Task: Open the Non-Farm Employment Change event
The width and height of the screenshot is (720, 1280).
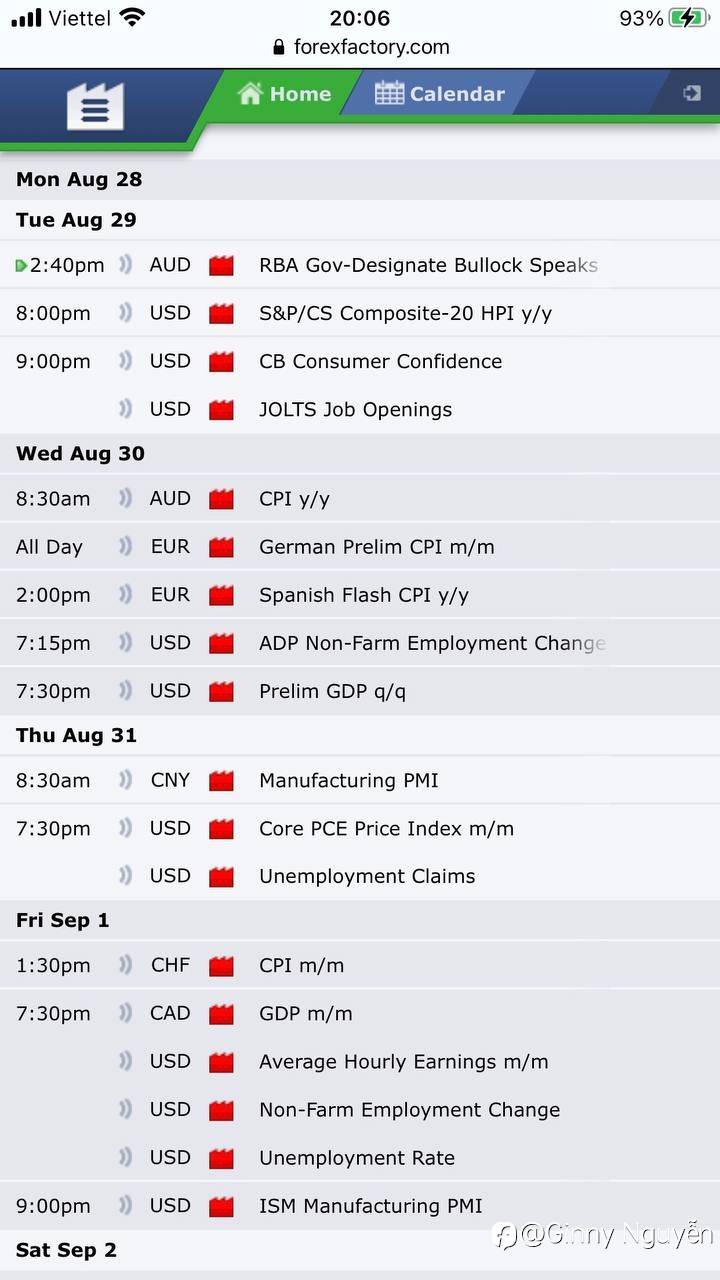Action: [409, 1110]
